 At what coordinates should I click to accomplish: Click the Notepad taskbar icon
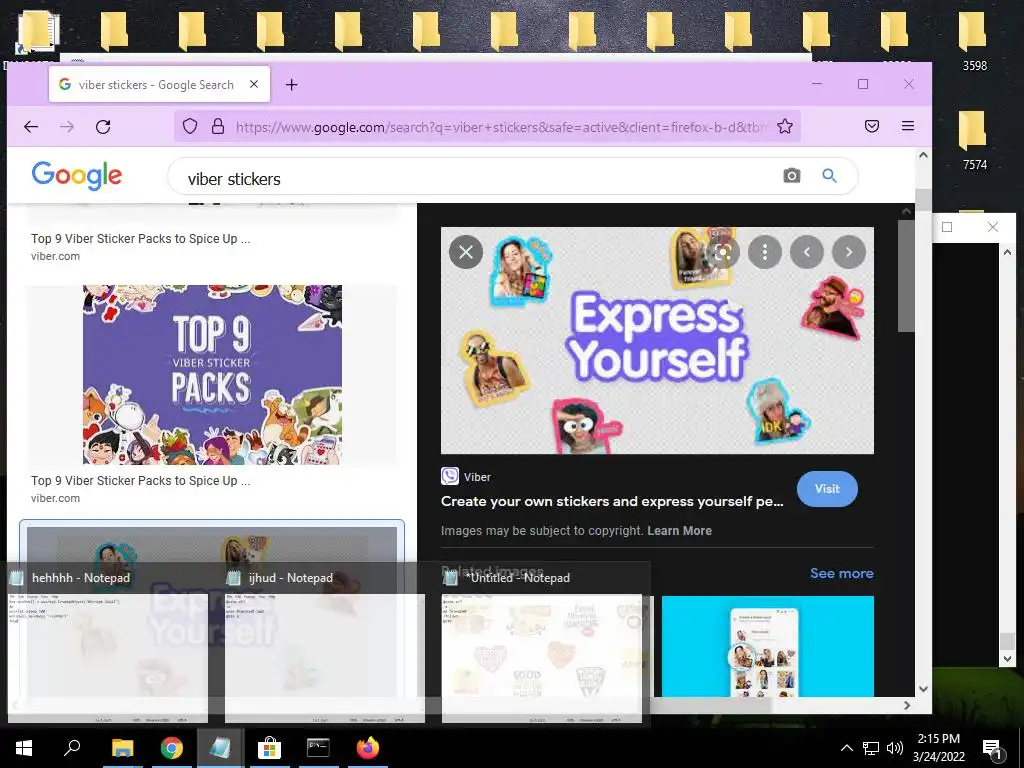click(x=220, y=748)
